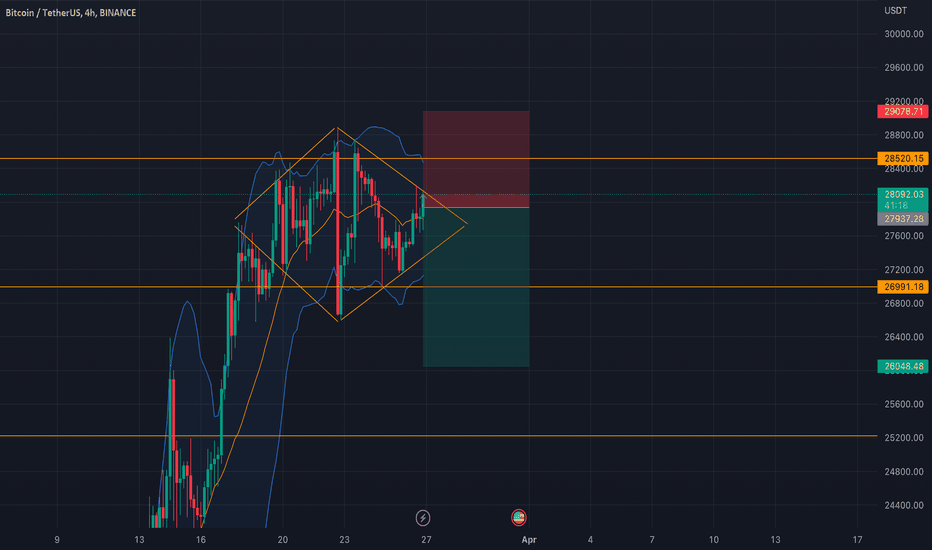Click the red 29078.71 stop-loss price label
This screenshot has height=550, width=932.
click(903, 112)
